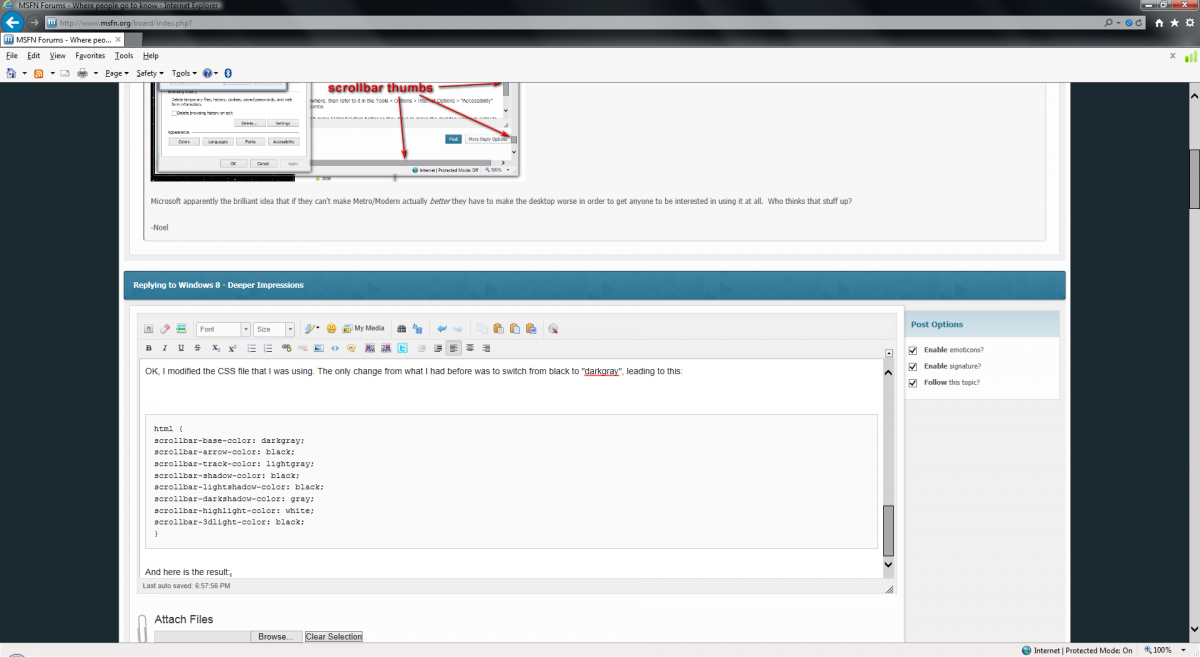Undo the last edit in the editor
The height and width of the screenshot is (657, 1200).
coord(441,328)
